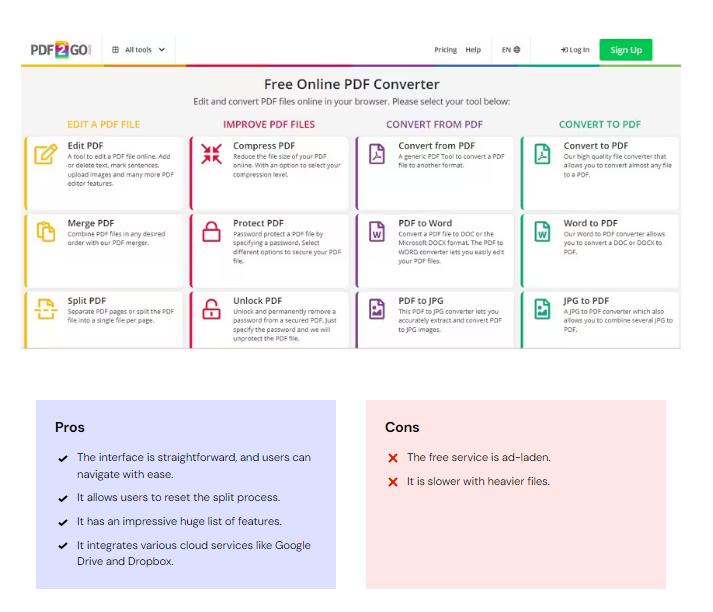This screenshot has width=713, height=612.
Task: Click 'Combine PDF files in any desired order' description
Action: [x=116, y=238]
